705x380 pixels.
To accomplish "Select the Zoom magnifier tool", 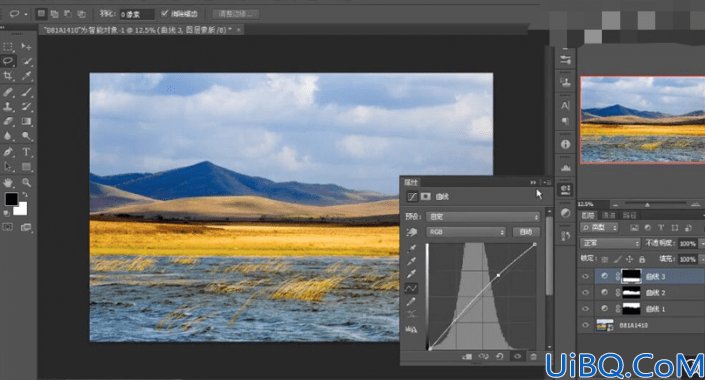I will point(27,182).
